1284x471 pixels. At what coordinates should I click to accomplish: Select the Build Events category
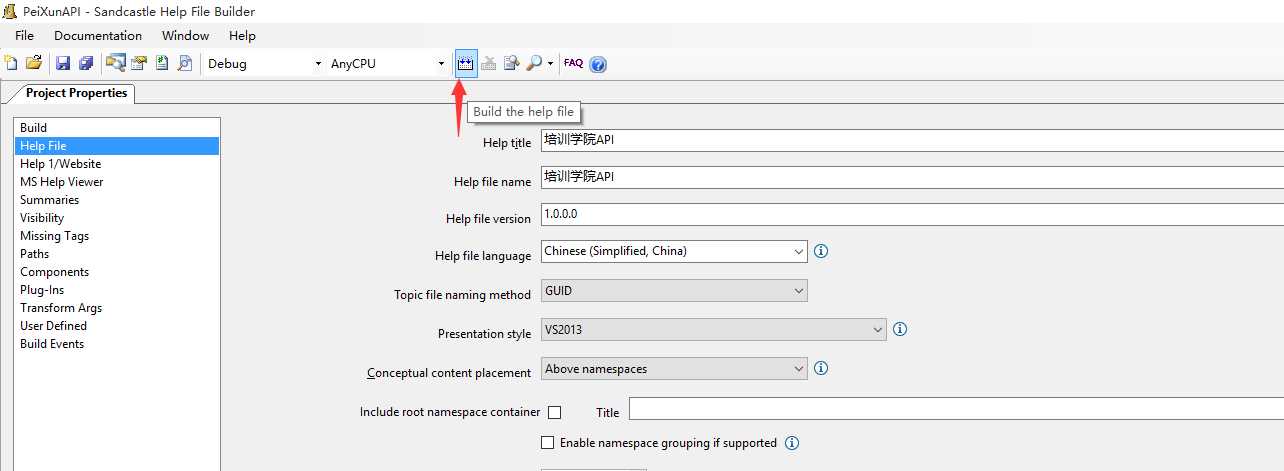tap(117, 344)
